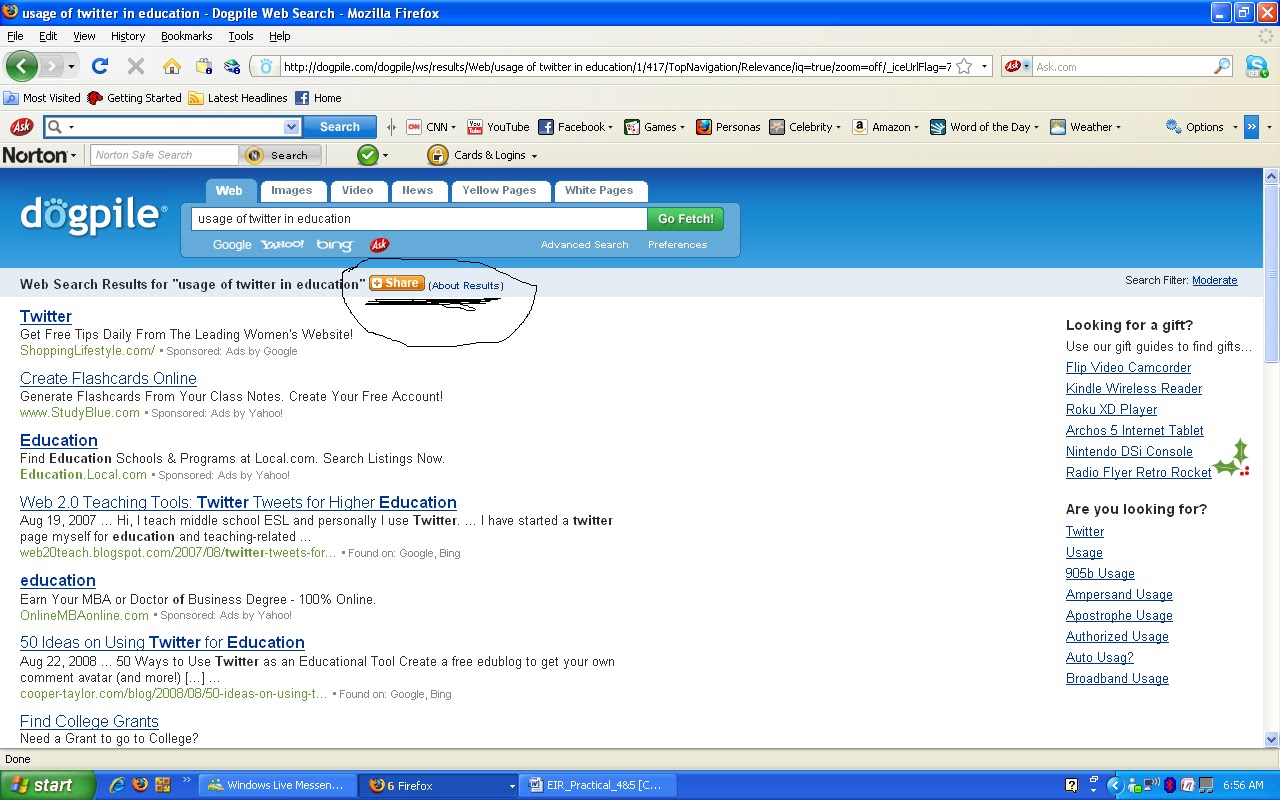Click in the dogpile search query field
The height and width of the screenshot is (800, 1280).
point(419,219)
